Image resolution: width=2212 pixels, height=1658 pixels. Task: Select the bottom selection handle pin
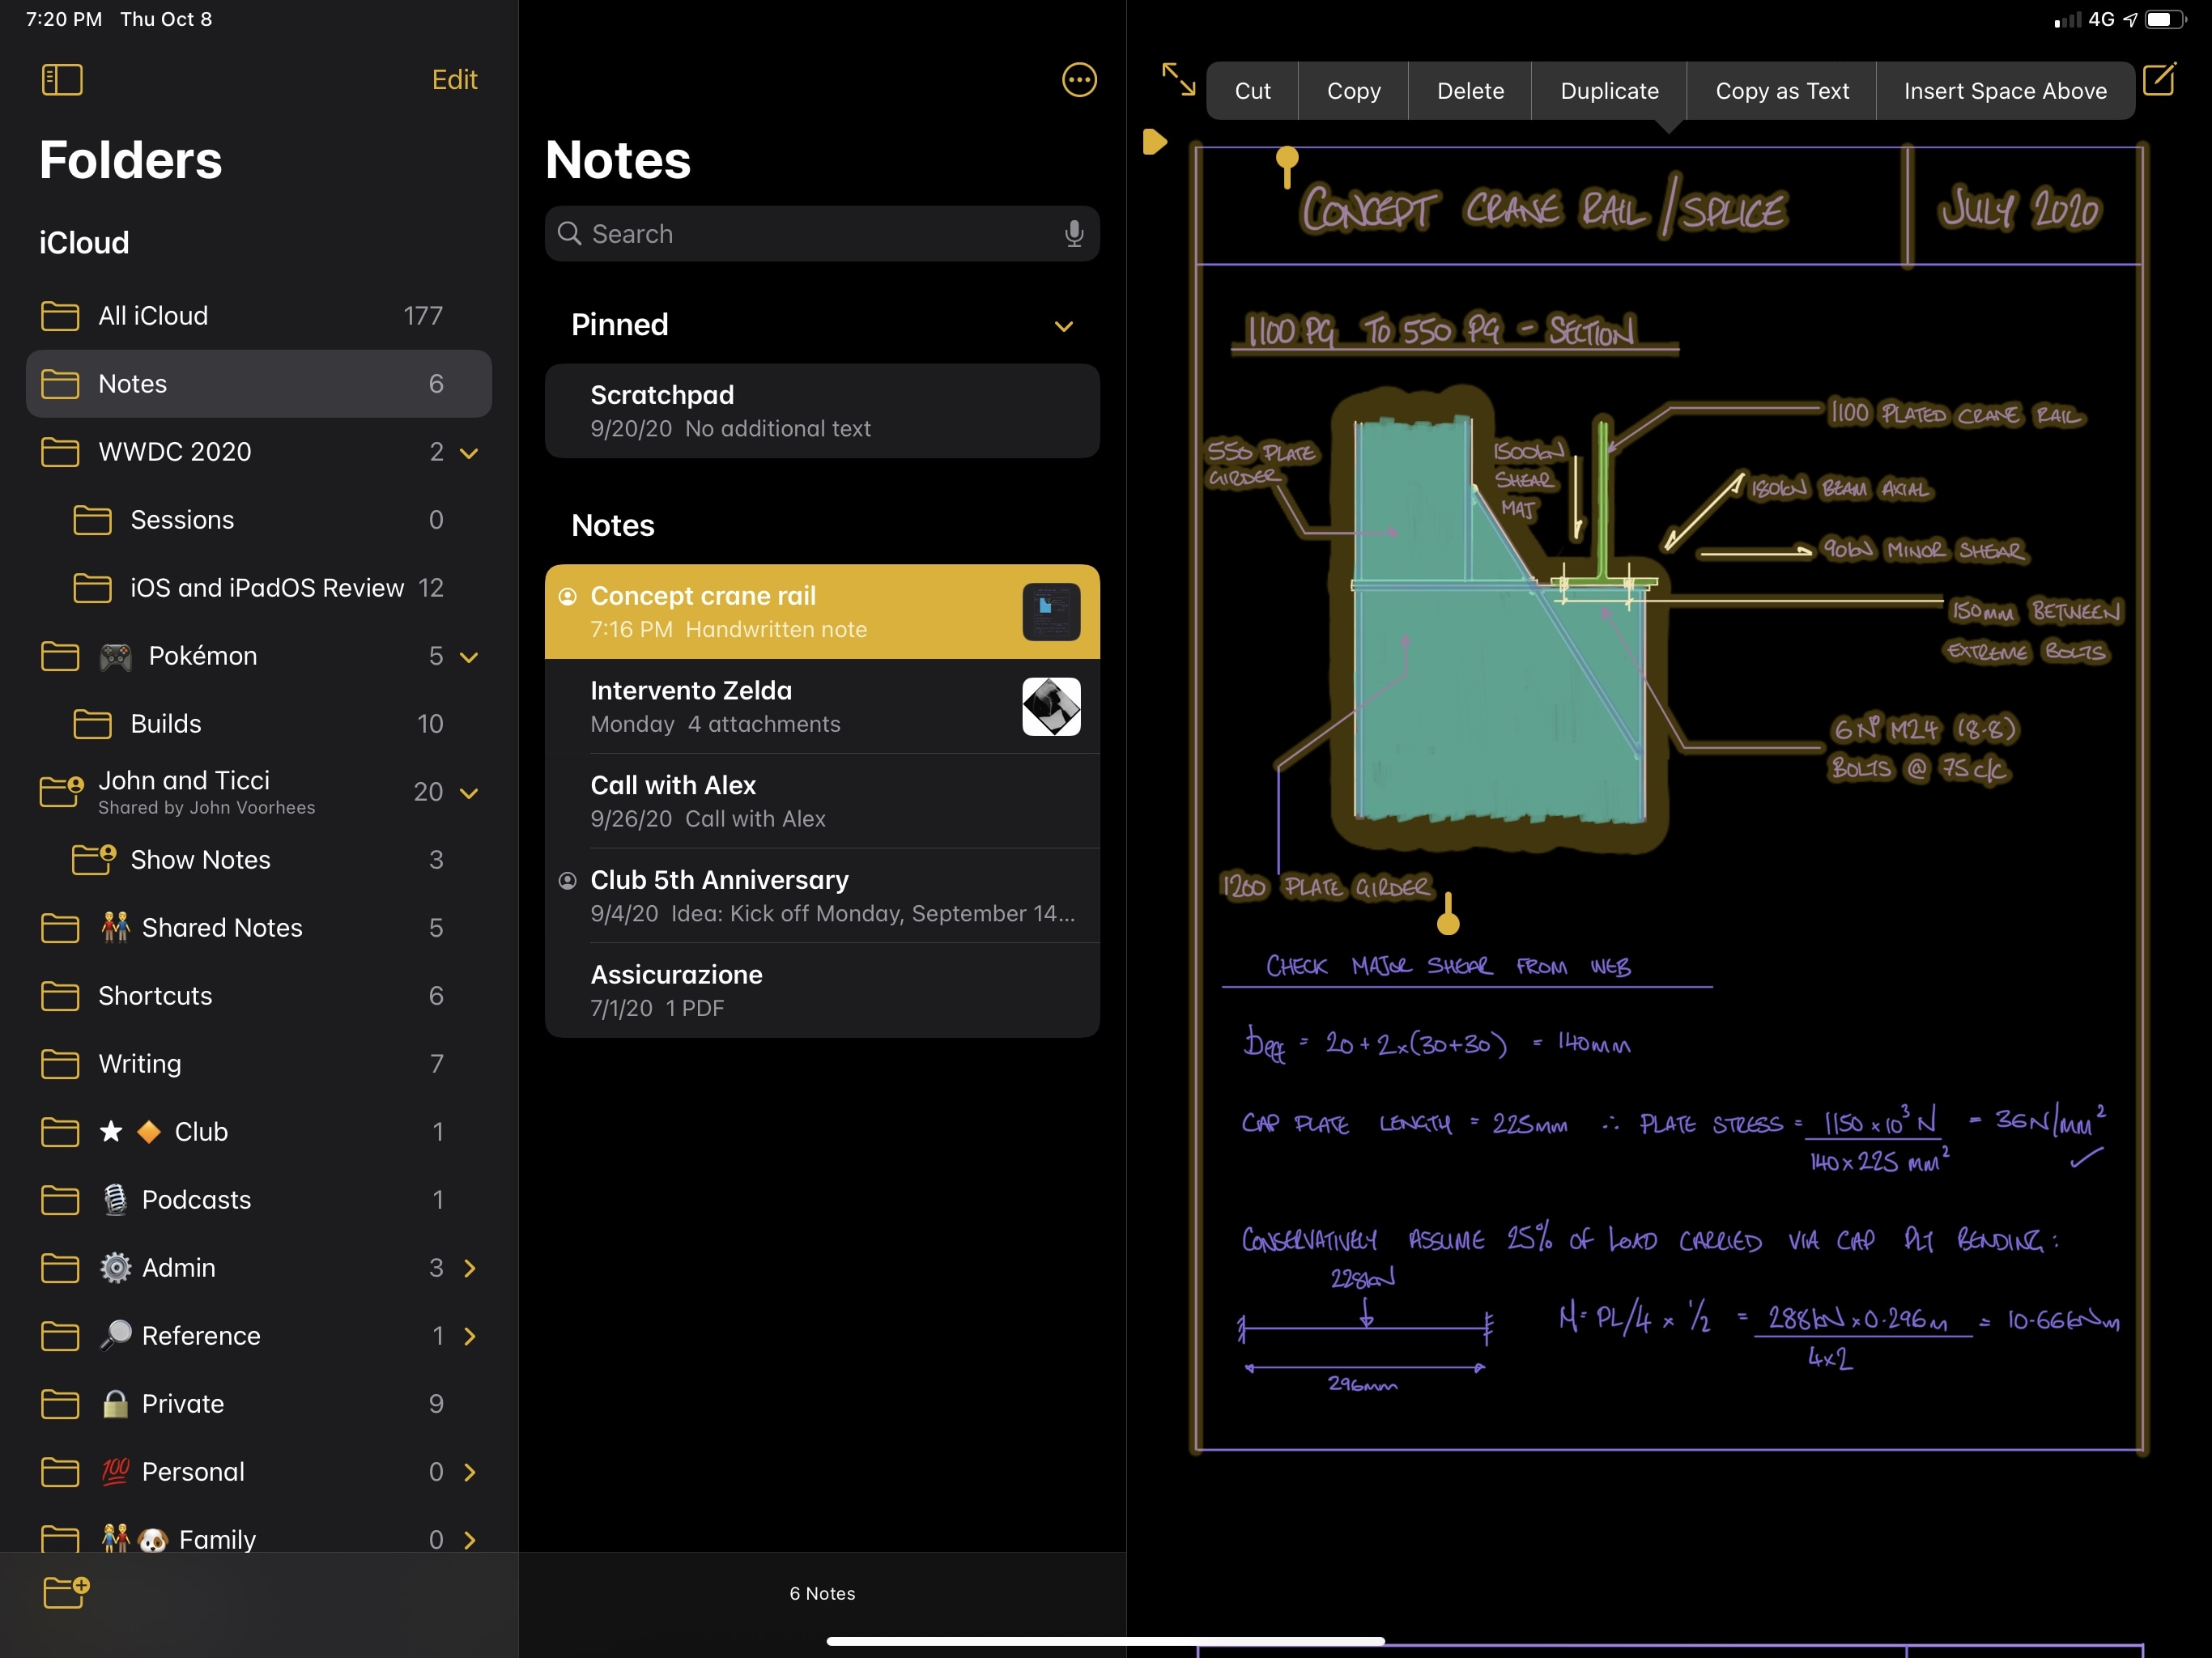(x=1448, y=914)
